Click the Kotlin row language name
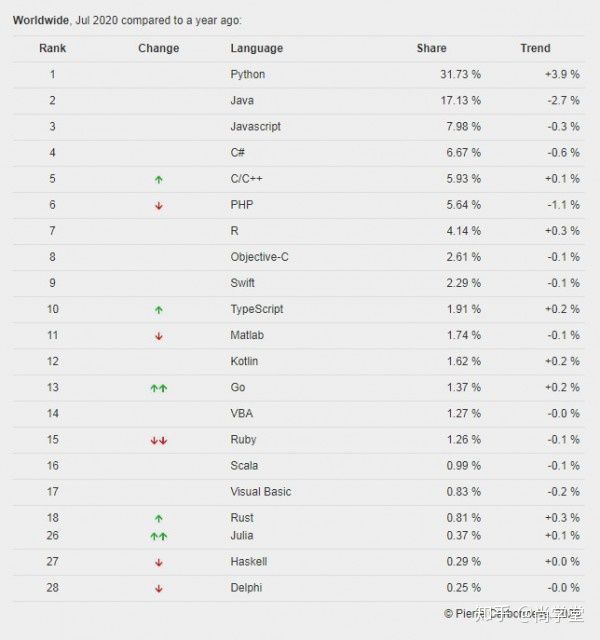The height and width of the screenshot is (640, 600). coord(244,361)
